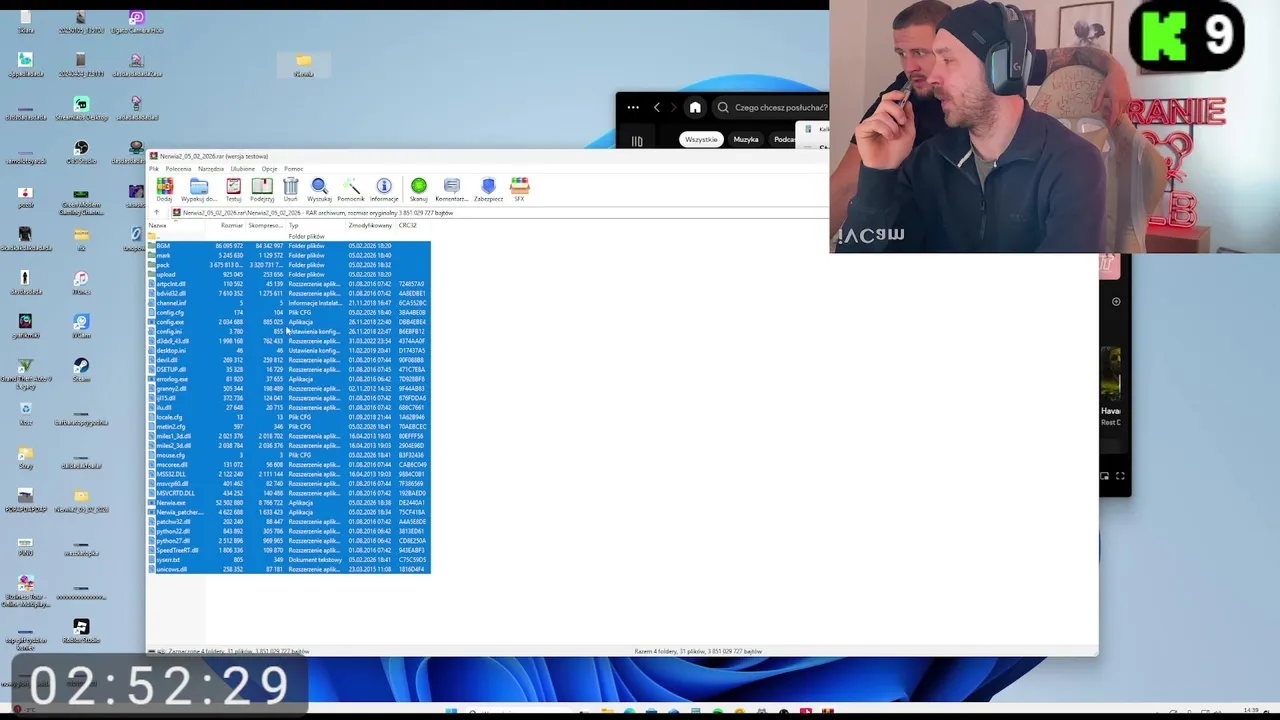
Task: Select the mark folder row
Action: point(289,256)
